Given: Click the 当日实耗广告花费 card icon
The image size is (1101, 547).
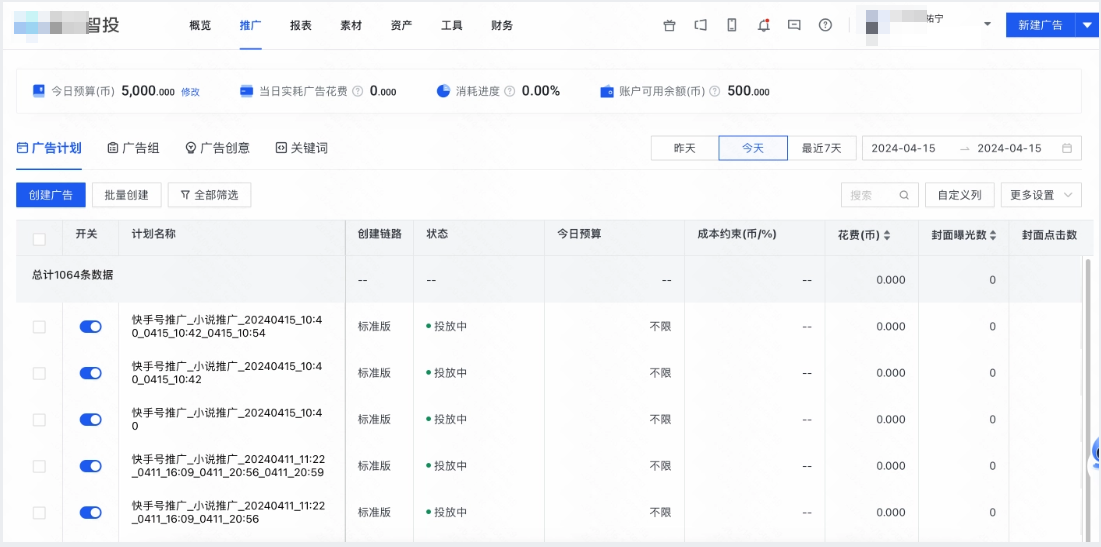Looking at the screenshot, I should (246, 91).
